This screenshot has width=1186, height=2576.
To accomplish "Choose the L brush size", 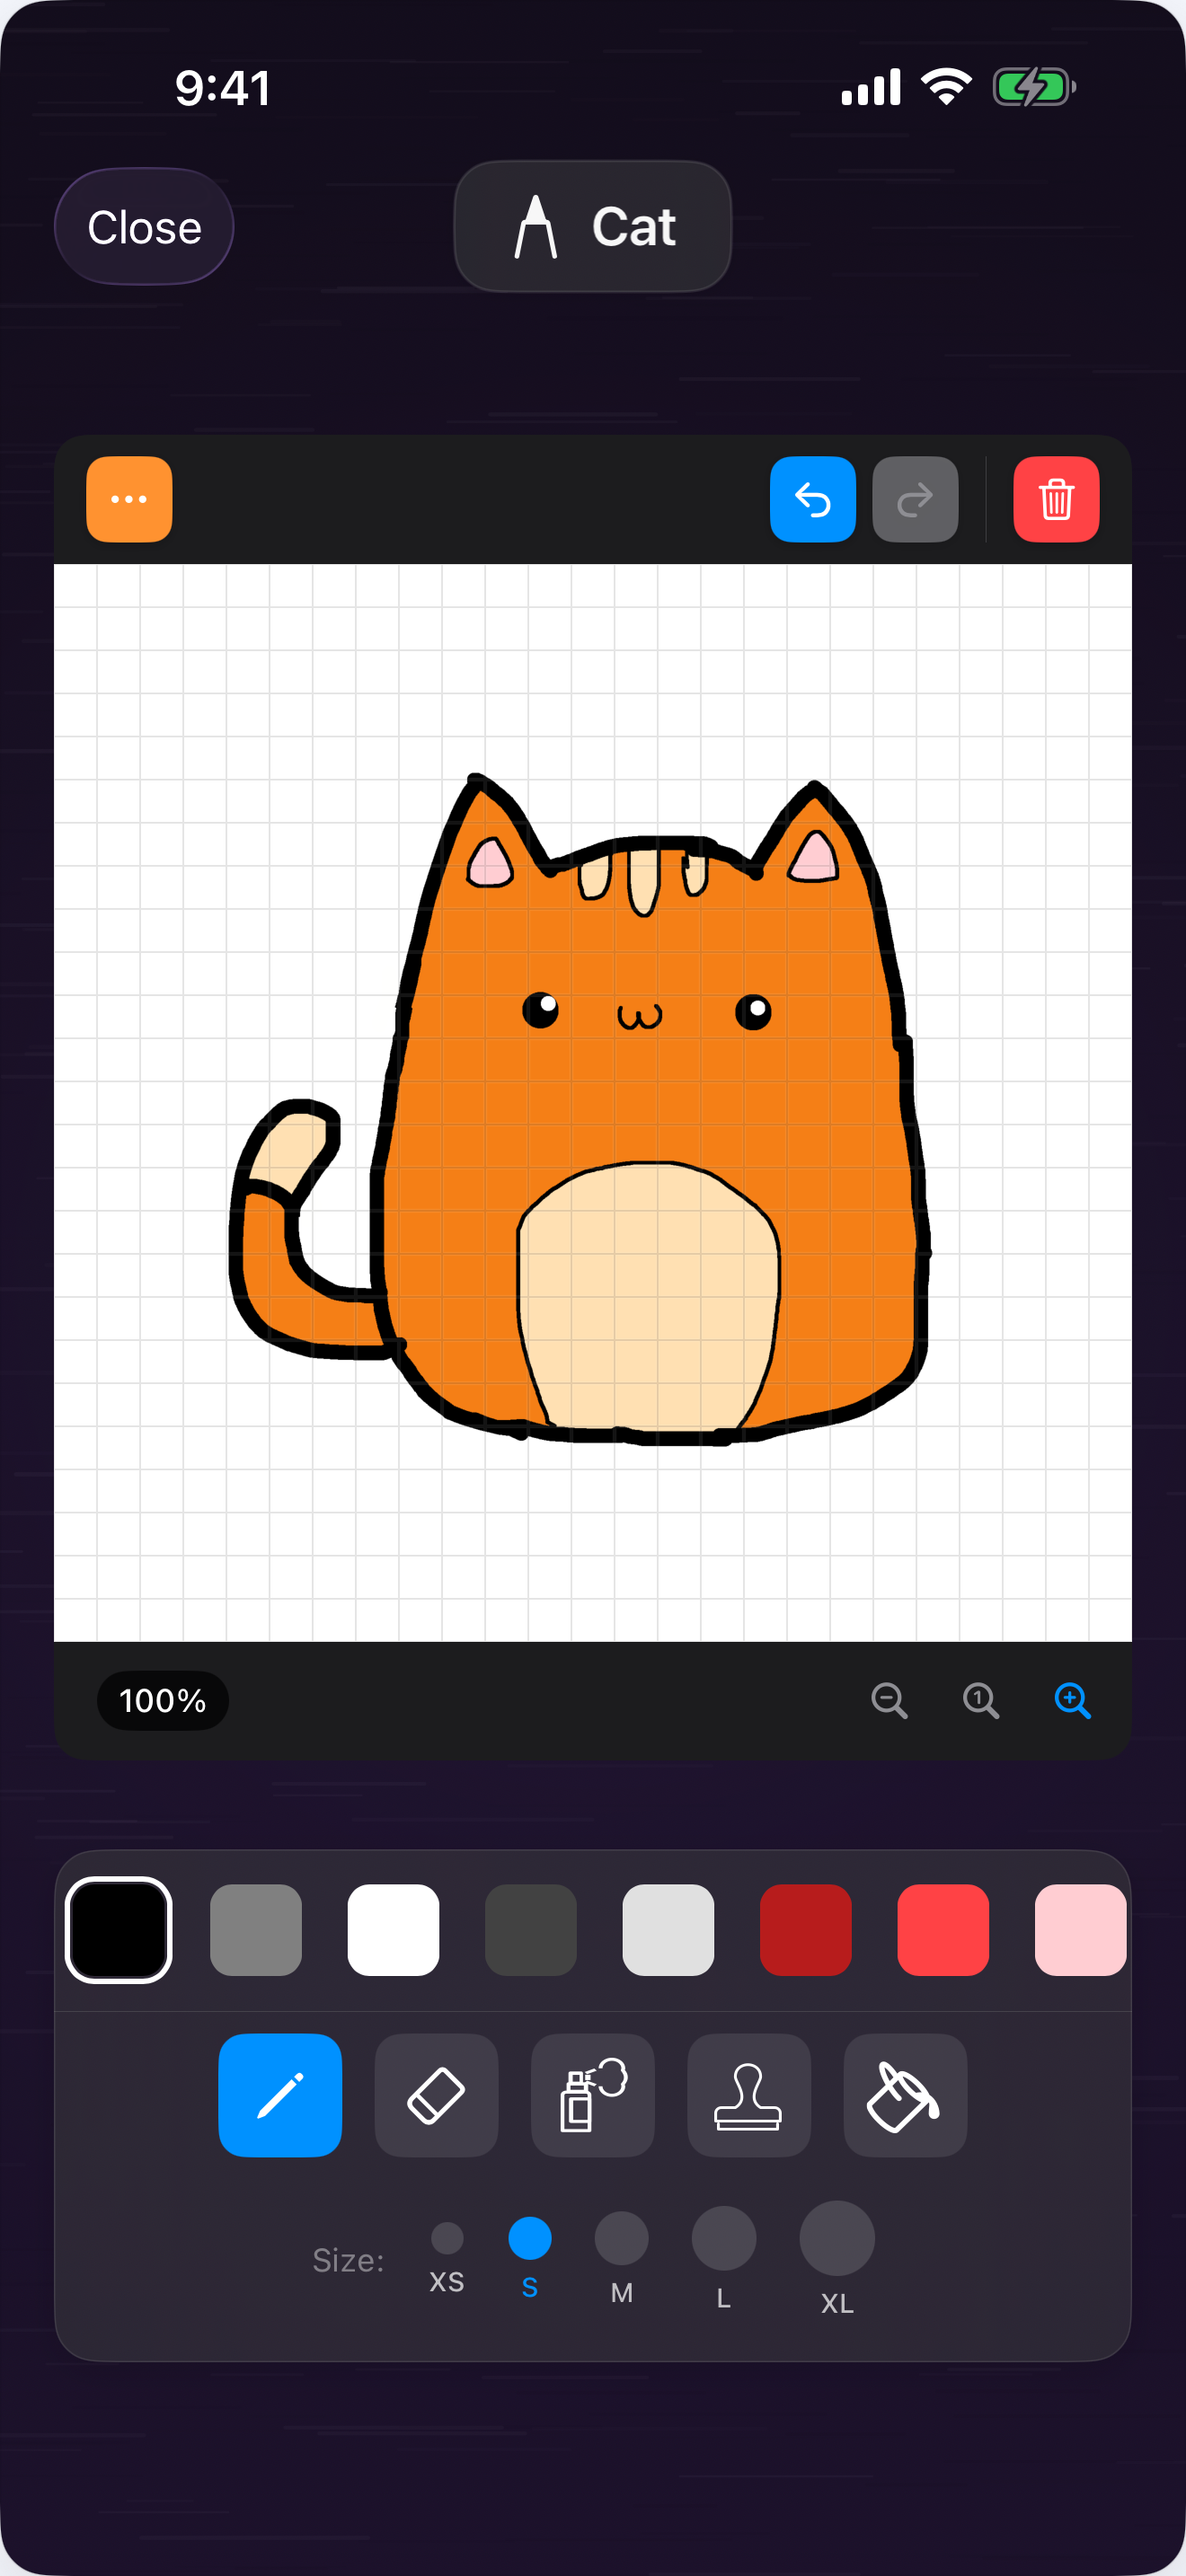I will (x=723, y=2258).
